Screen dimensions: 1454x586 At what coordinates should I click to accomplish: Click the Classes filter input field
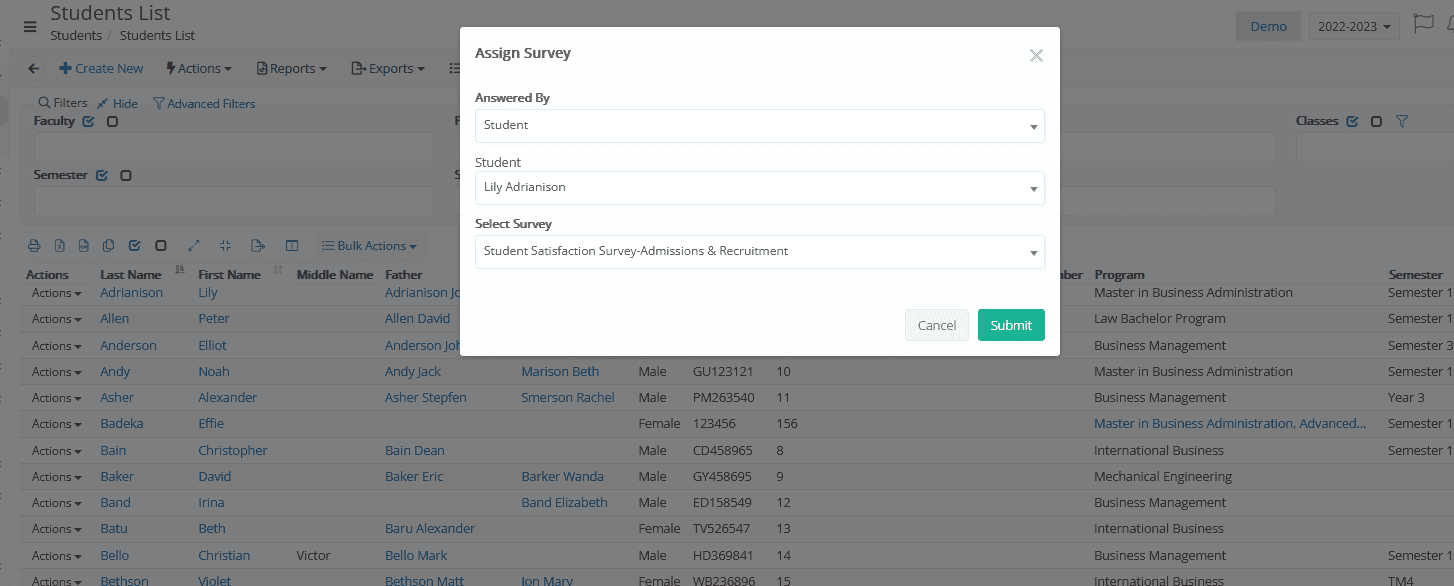click(x=1375, y=148)
